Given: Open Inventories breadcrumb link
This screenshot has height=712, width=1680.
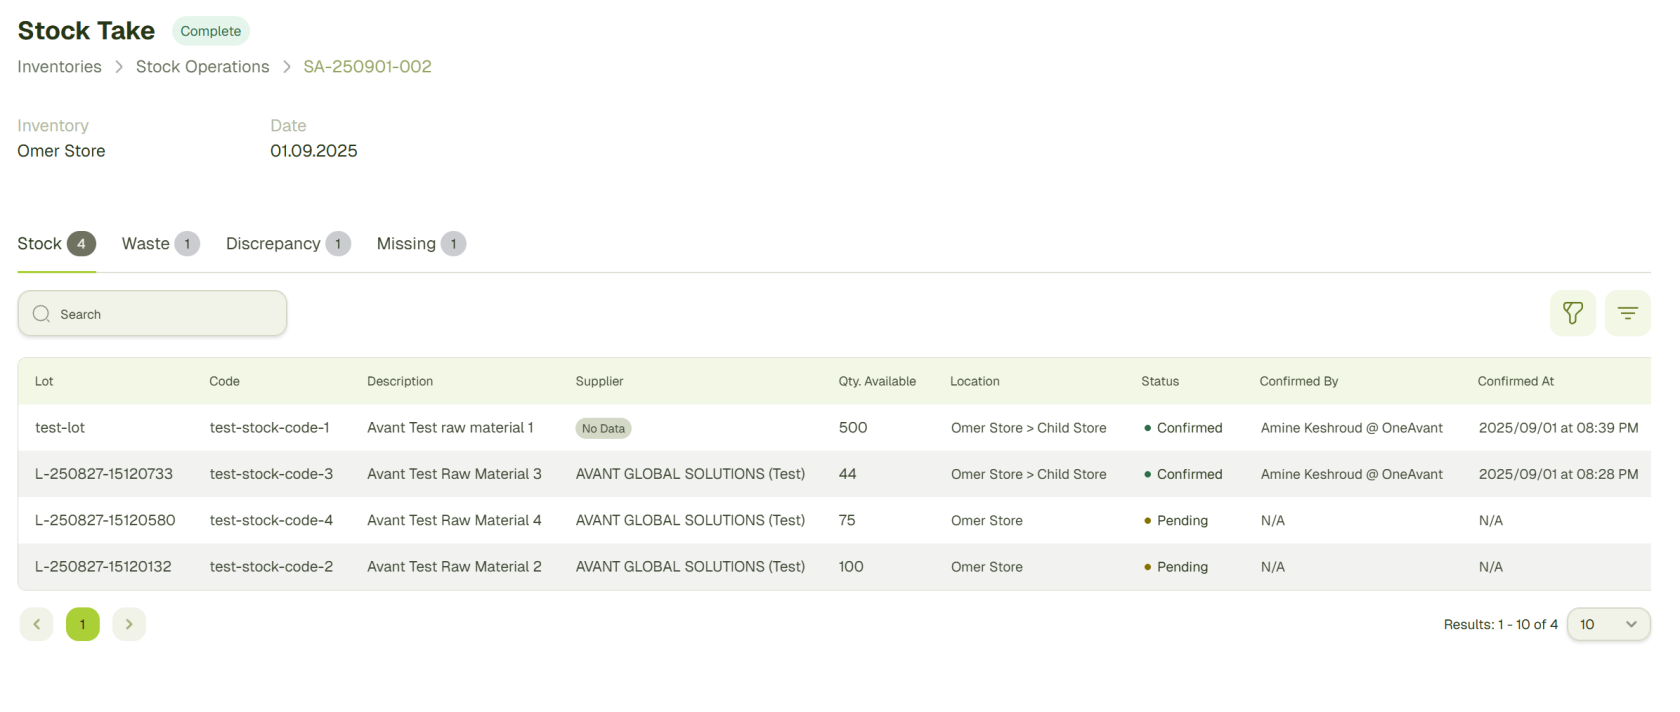Looking at the screenshot, I should pyautogui.click(x=59, y=67).
